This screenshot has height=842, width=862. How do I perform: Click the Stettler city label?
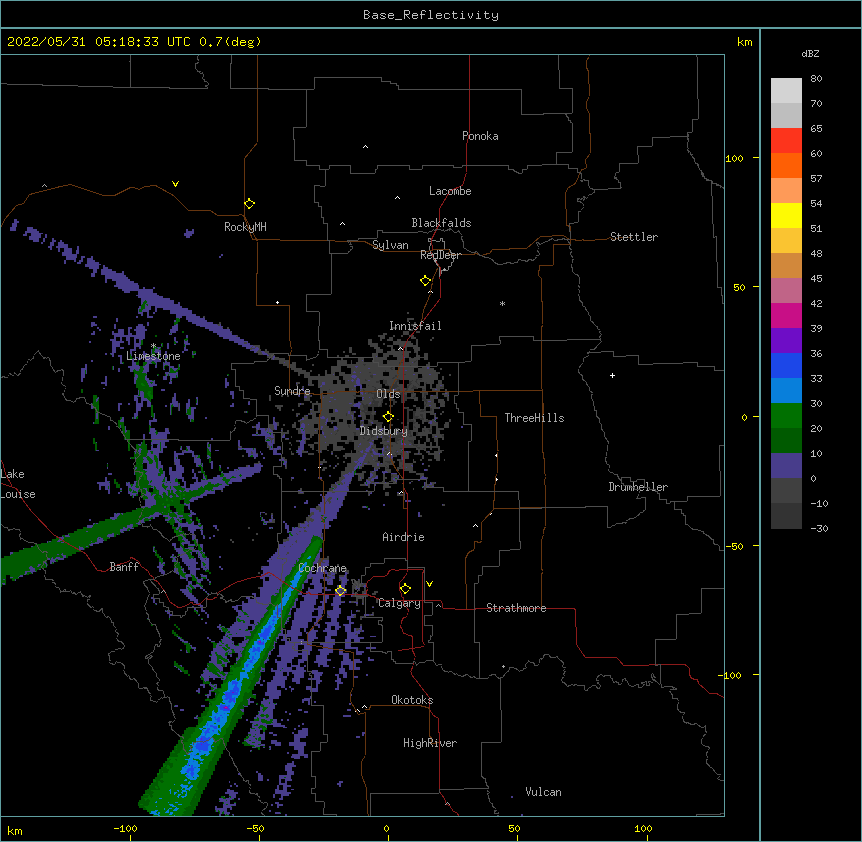coord(634,237)
